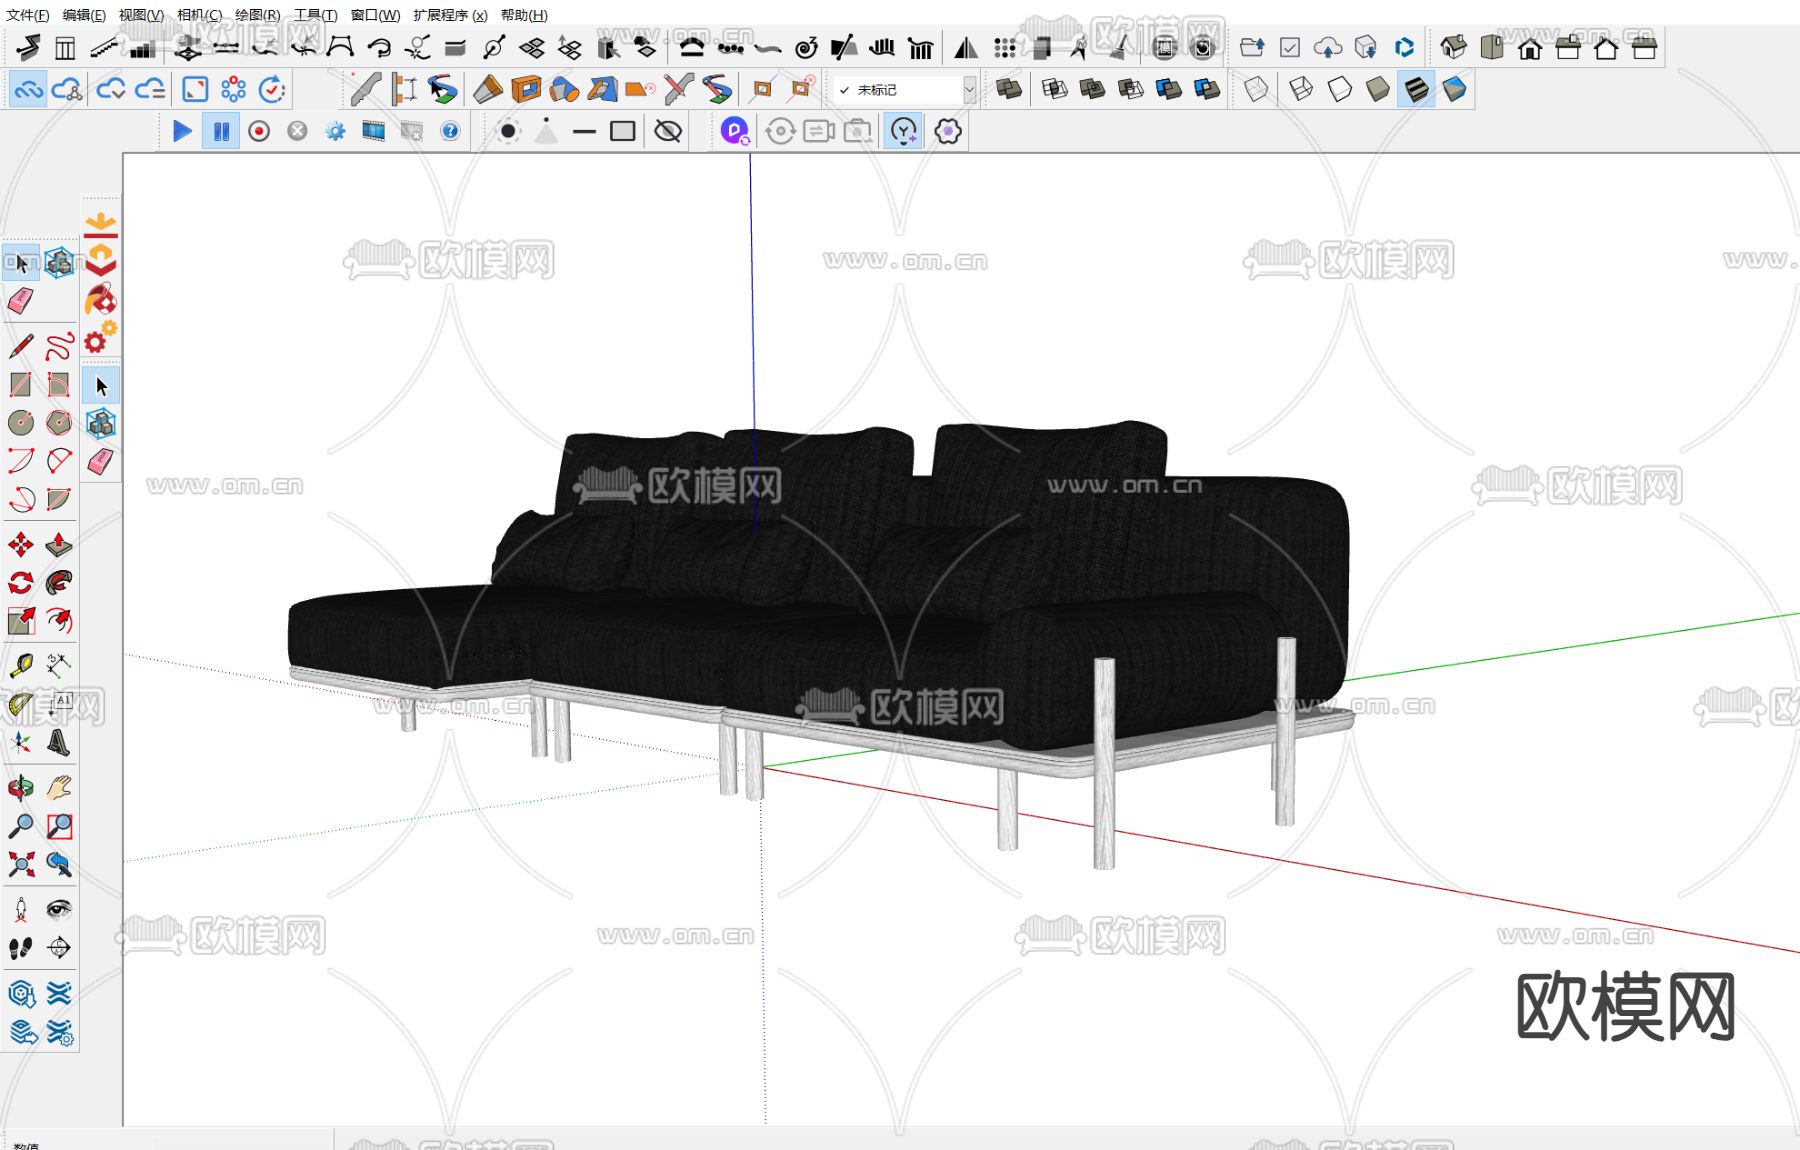Select the Rotate tool
Viewport: 1800px width, 1150px height.
[21, 583]
